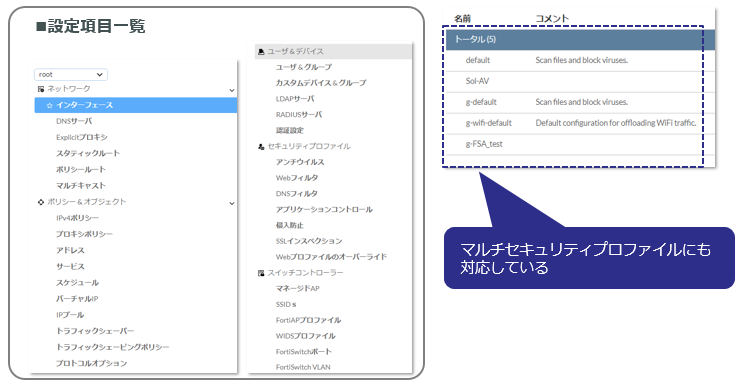Click the 名前 column header
This screenshot has height=385, width=740.
coord(462,18)
